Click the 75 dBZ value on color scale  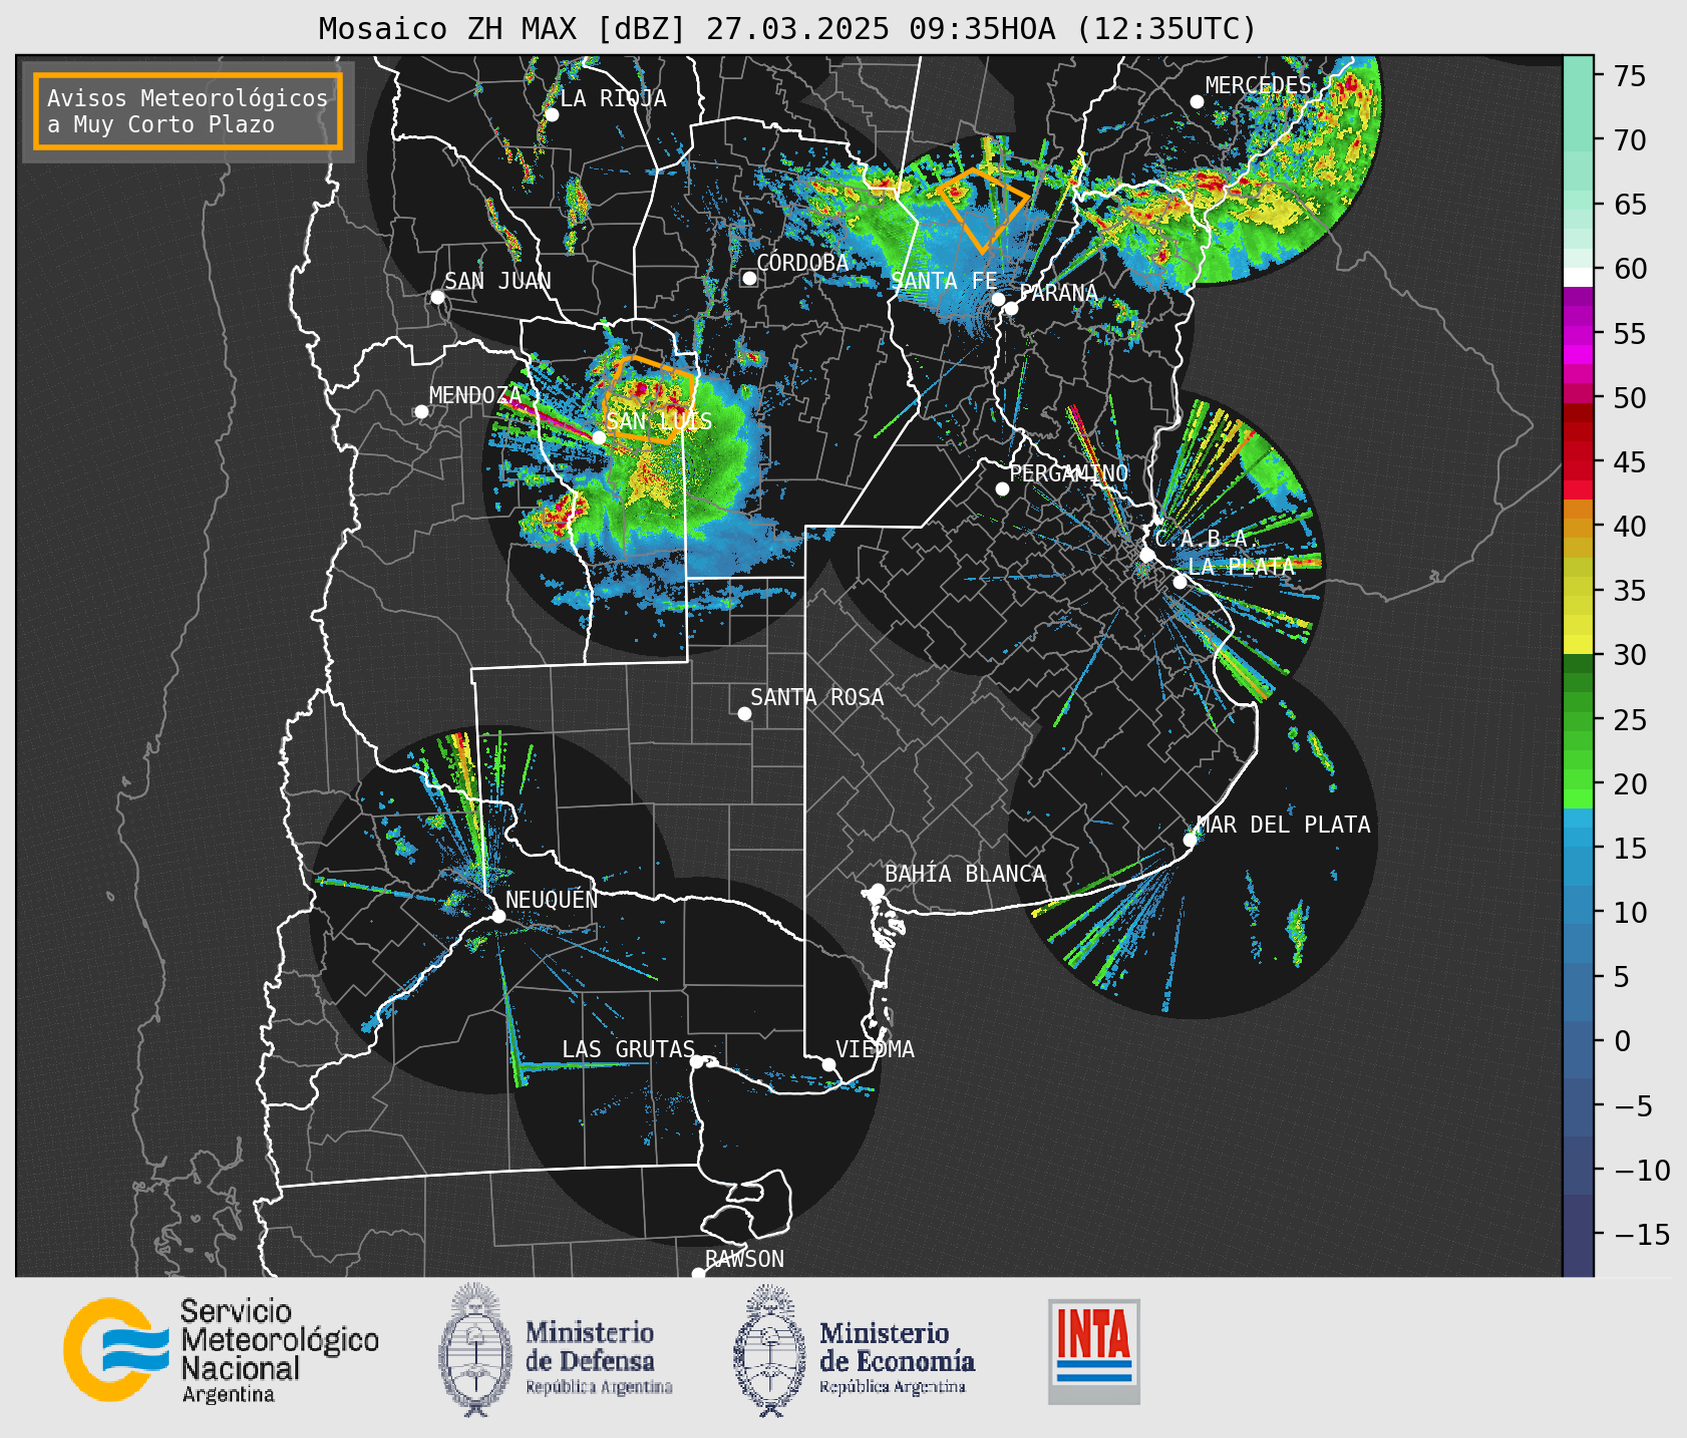tap(1630, 76)
